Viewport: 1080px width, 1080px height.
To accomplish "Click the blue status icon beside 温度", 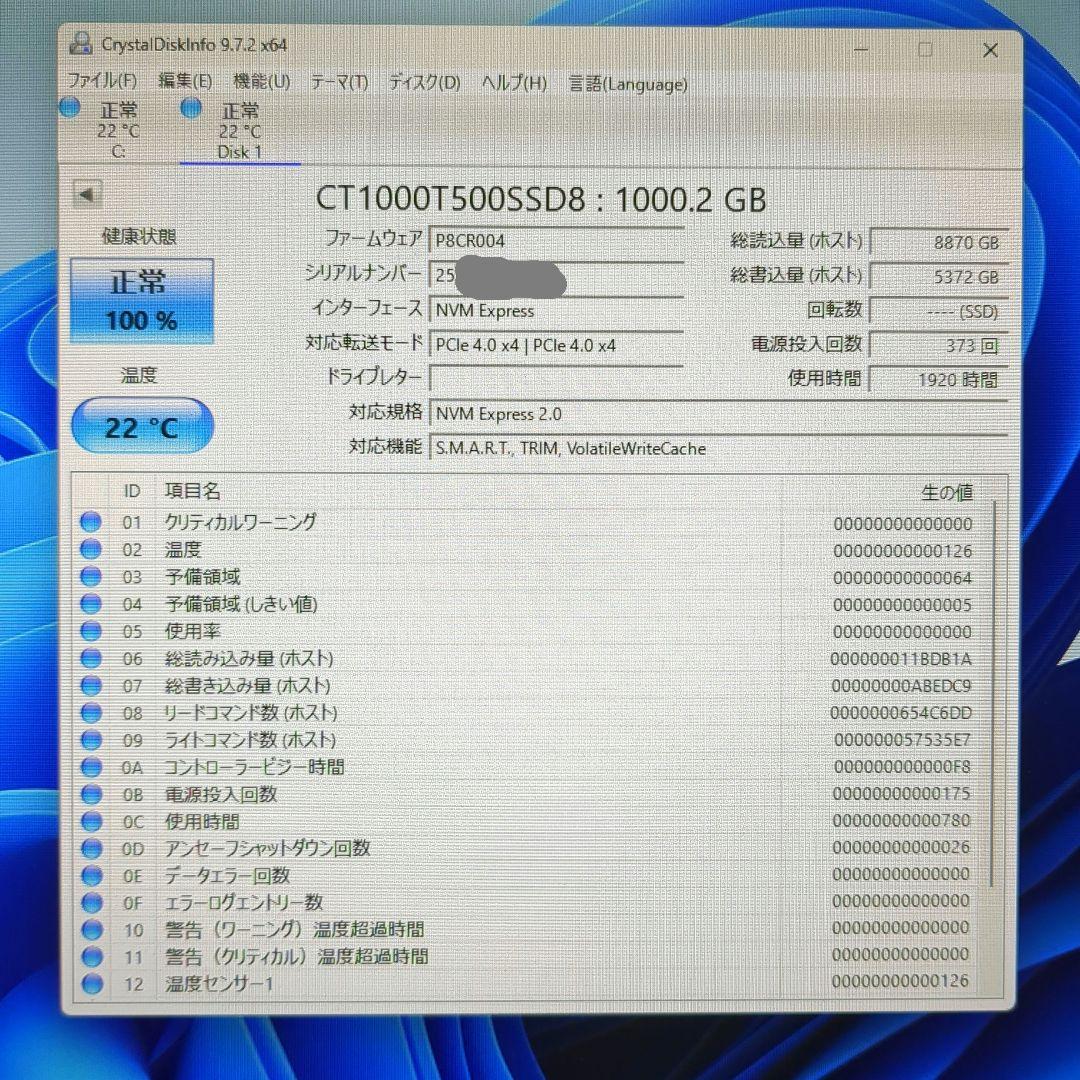I will 91,549.
